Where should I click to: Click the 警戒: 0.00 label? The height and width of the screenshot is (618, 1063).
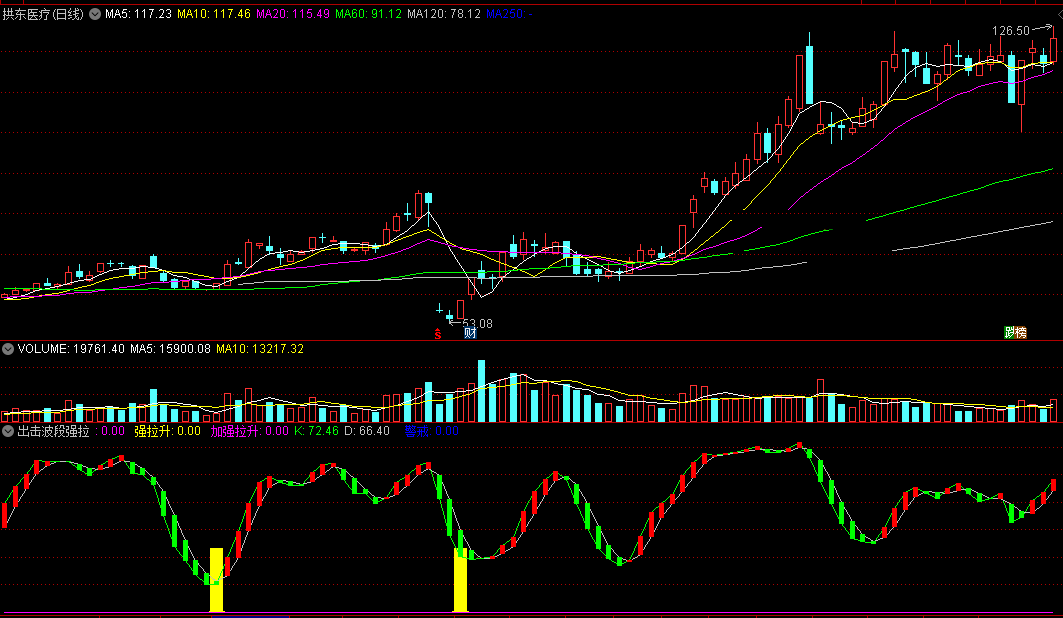[431, 431]
